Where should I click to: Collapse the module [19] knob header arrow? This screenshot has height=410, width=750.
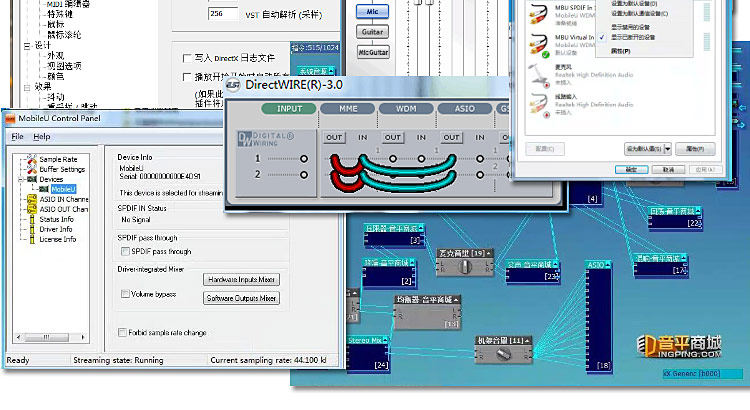tap(489, 253)
